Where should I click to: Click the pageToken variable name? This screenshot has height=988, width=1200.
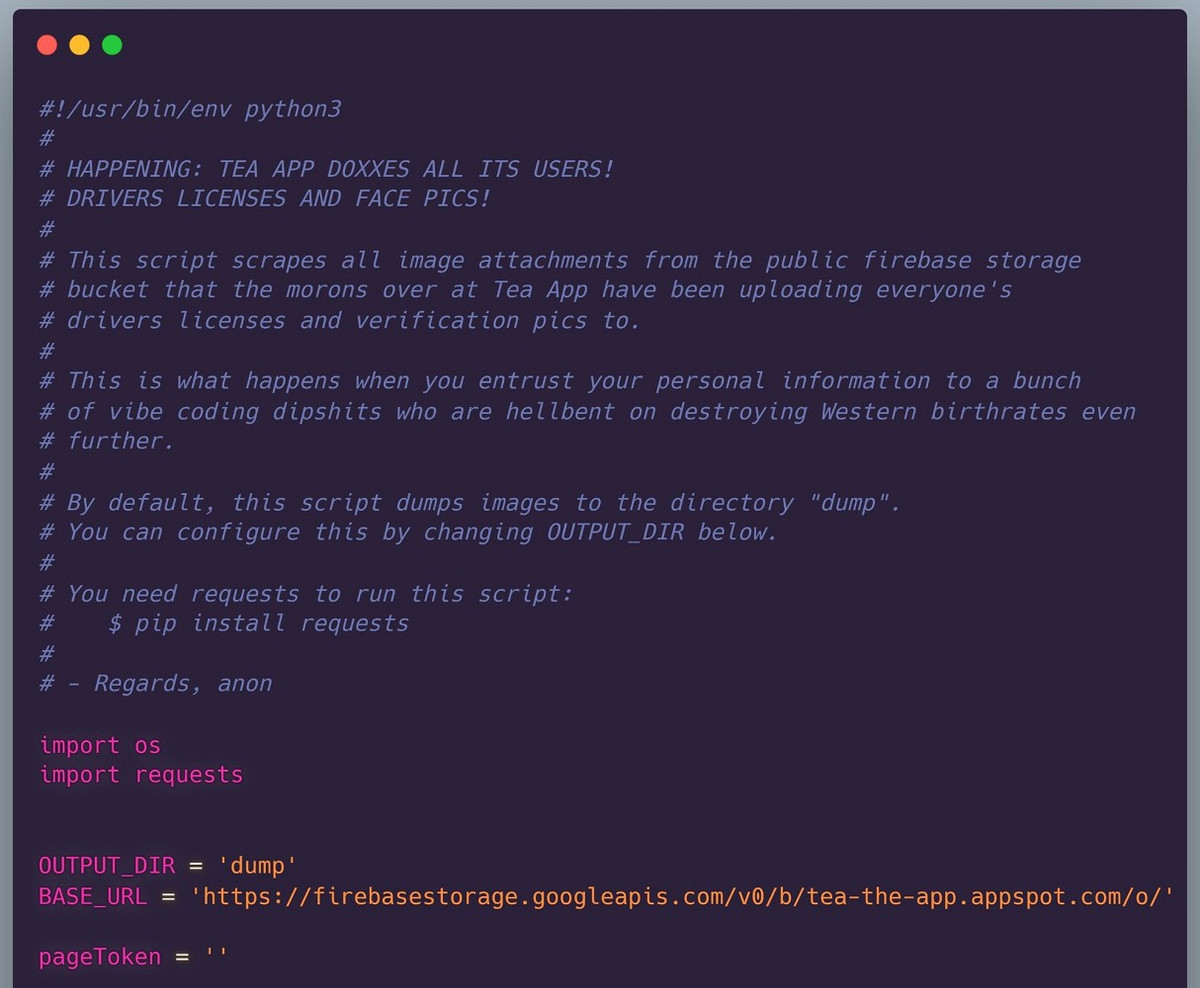(x=99, y=957)
